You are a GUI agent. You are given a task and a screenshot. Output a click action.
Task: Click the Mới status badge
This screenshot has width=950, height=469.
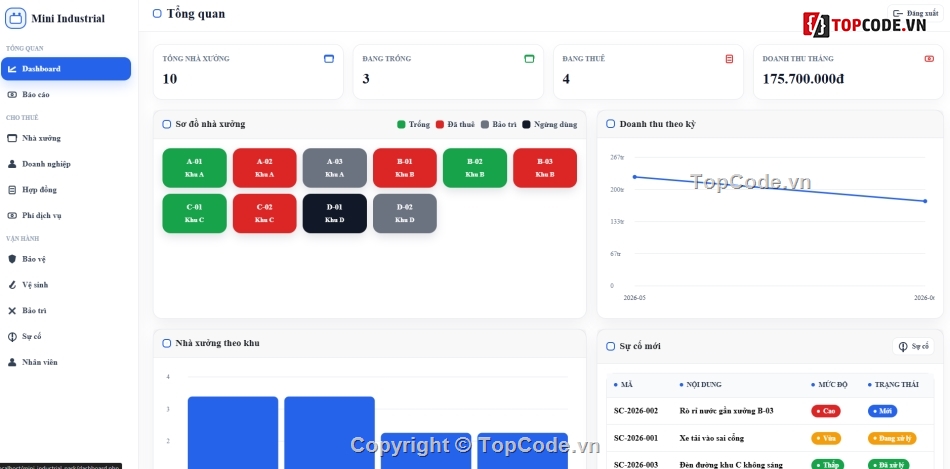point(882,411)
